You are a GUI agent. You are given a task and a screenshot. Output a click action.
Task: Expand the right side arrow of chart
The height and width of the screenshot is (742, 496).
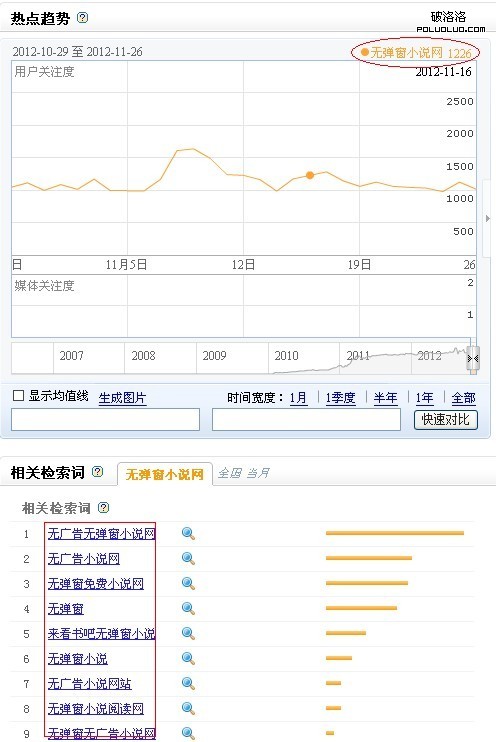pyautogui.click(x=488, y=218)
